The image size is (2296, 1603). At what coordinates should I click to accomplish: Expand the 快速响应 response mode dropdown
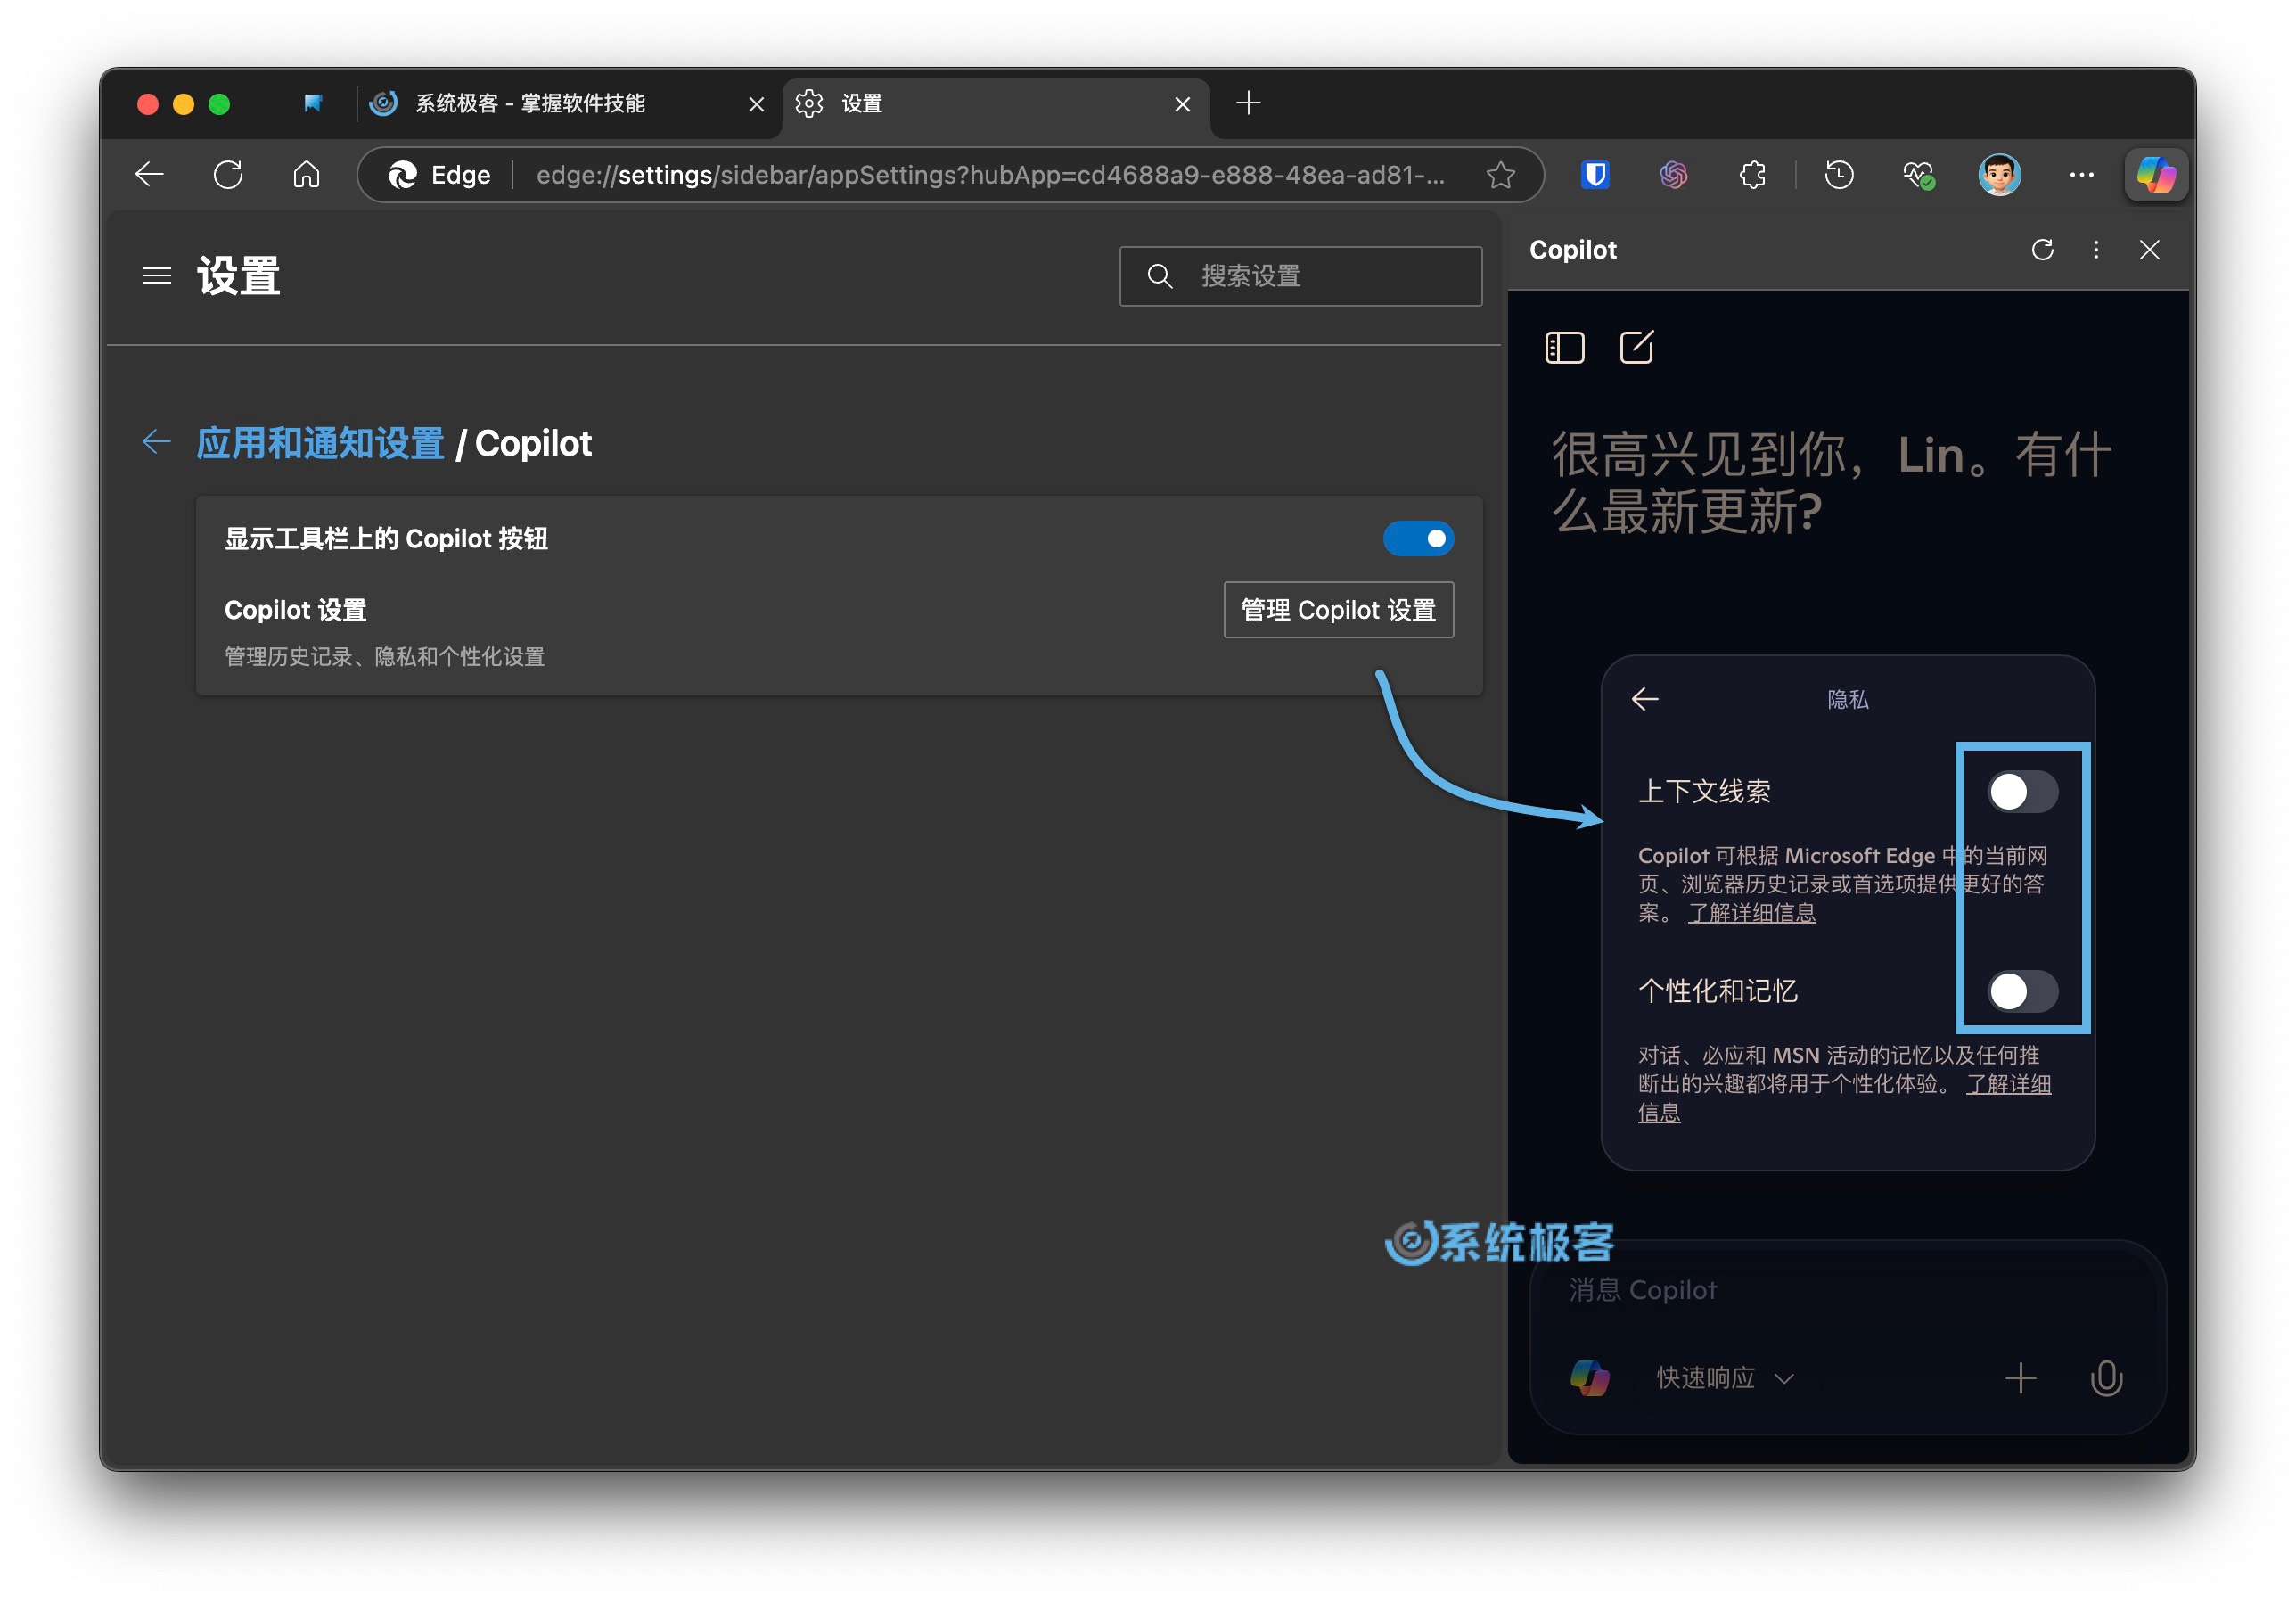1724,1378
